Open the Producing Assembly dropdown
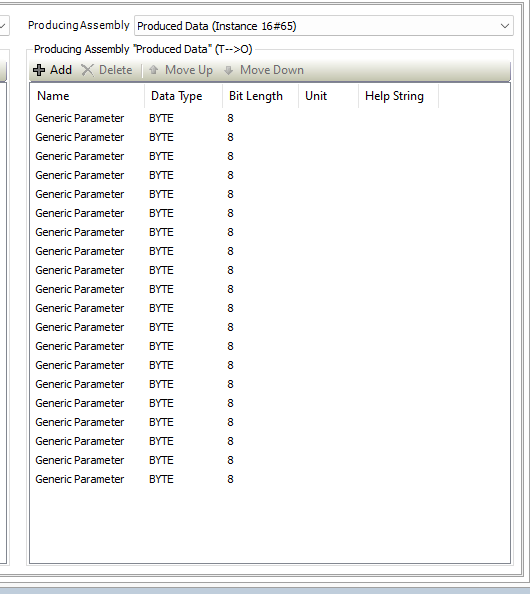Image resolution: width=530 pixels, height=594 pixels. (324, 26)
